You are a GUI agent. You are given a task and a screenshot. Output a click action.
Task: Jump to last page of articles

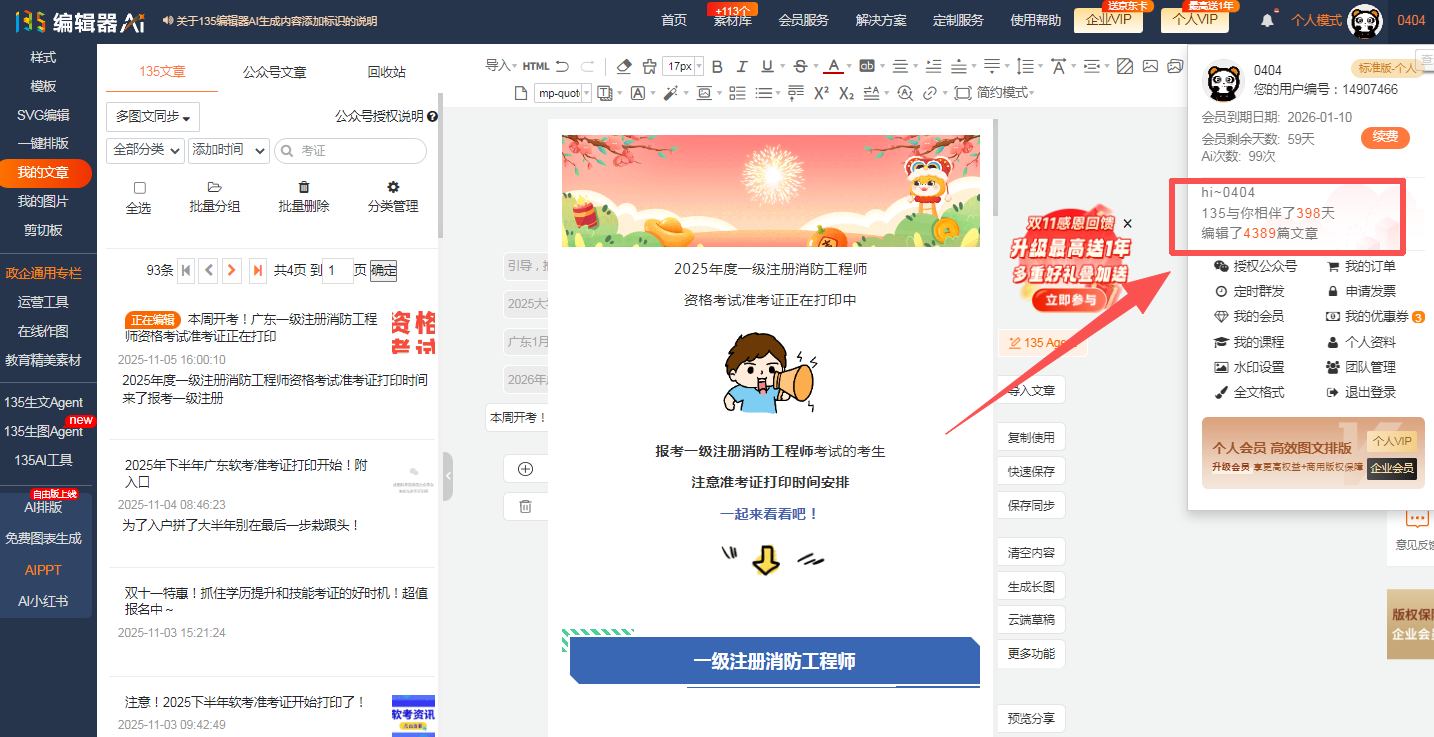click(x=257, y=270)
